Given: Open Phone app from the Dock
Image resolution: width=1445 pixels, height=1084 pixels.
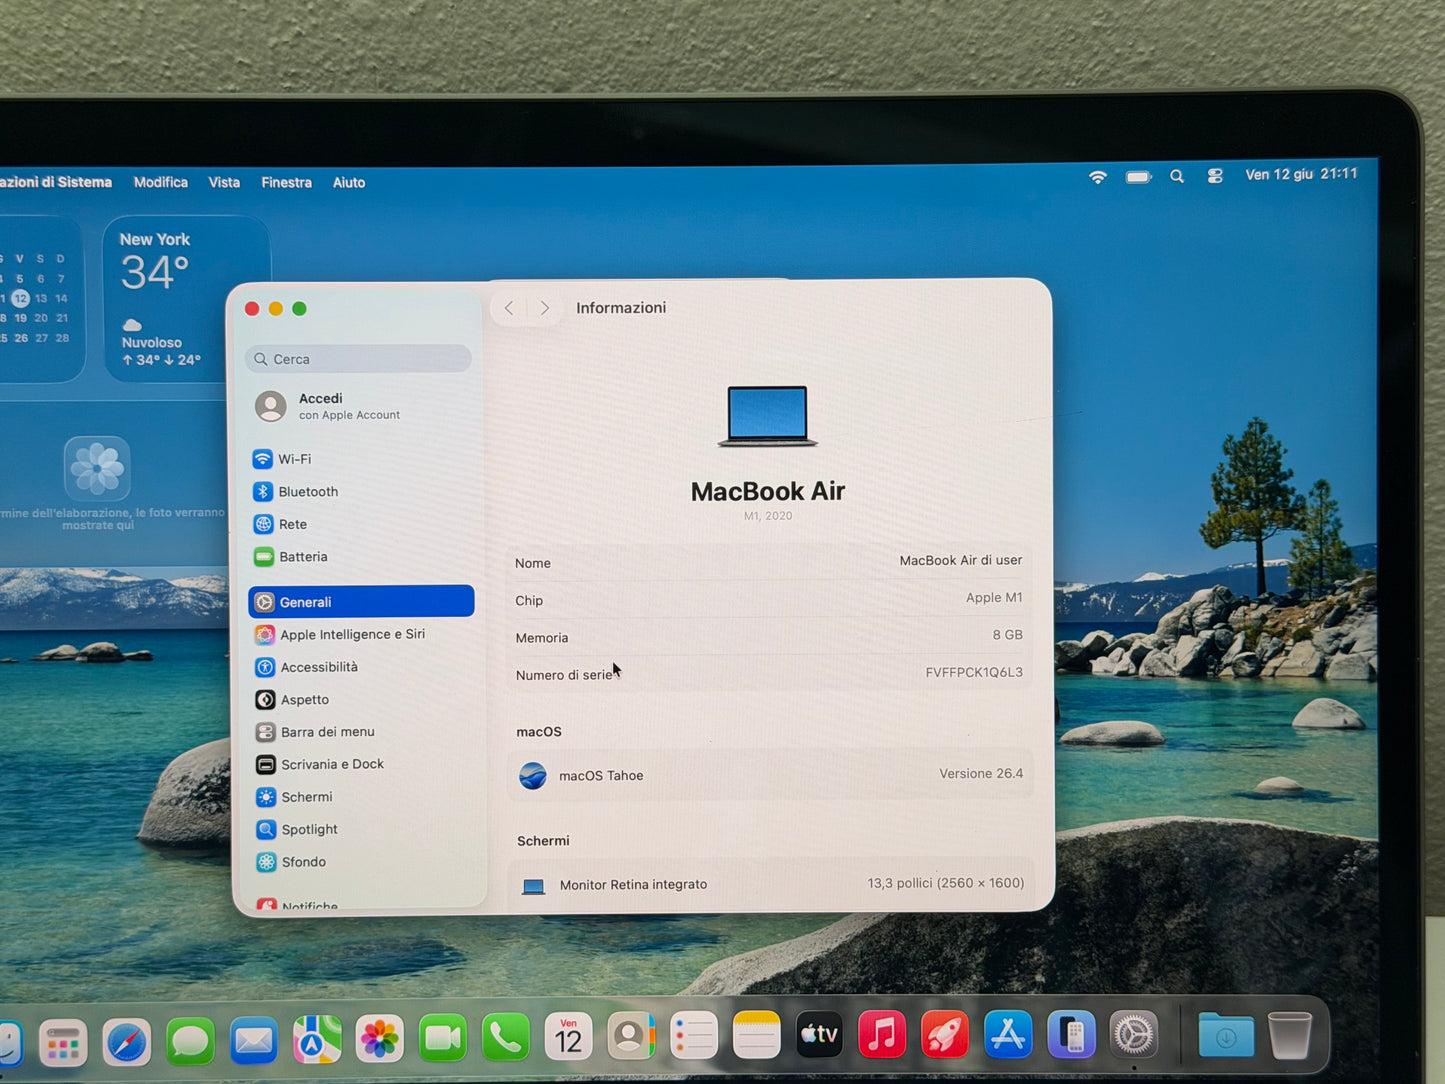Looking at the screenshot, I should (506, 1039).
